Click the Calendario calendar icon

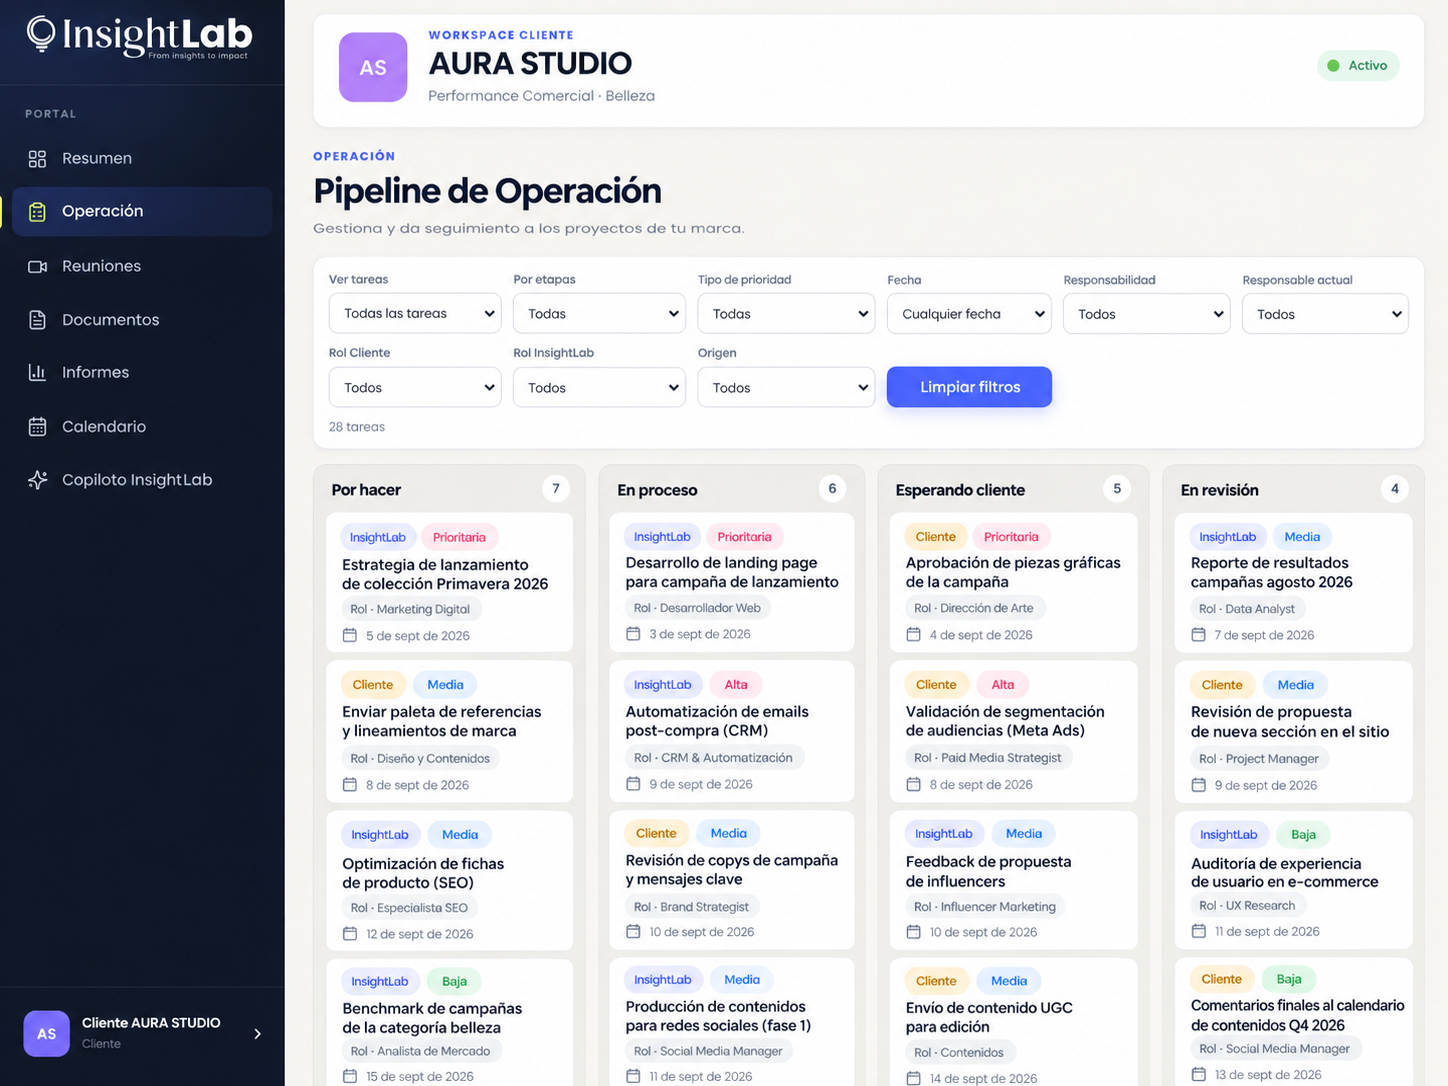pyautogui.click(x=37, y=426)
